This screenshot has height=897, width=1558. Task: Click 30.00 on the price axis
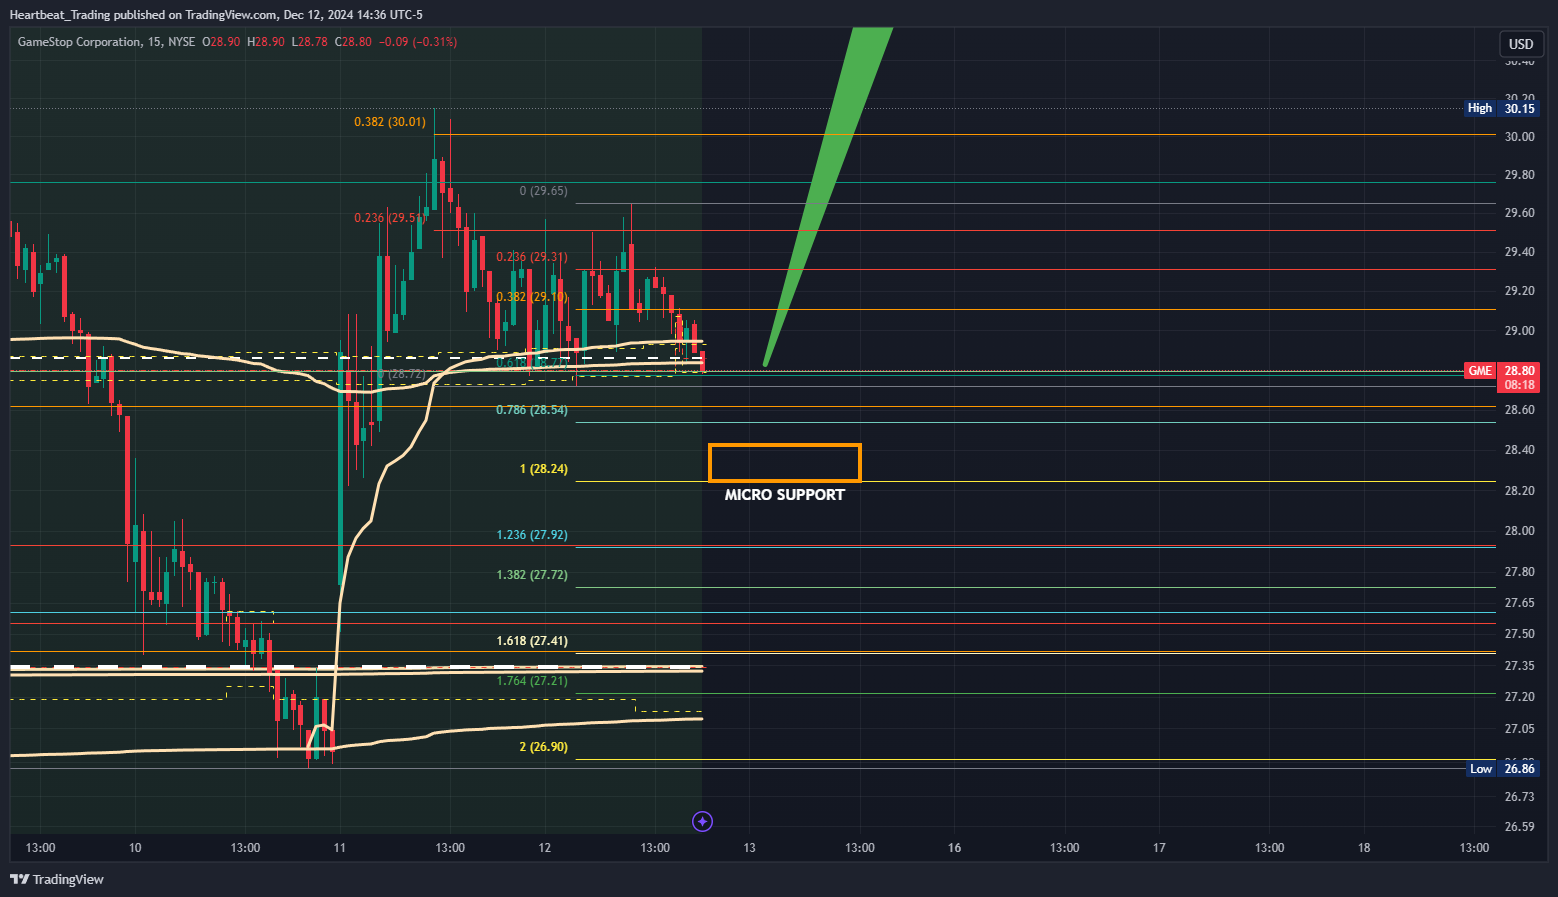pyautogui.click(x=1519, y=137)
